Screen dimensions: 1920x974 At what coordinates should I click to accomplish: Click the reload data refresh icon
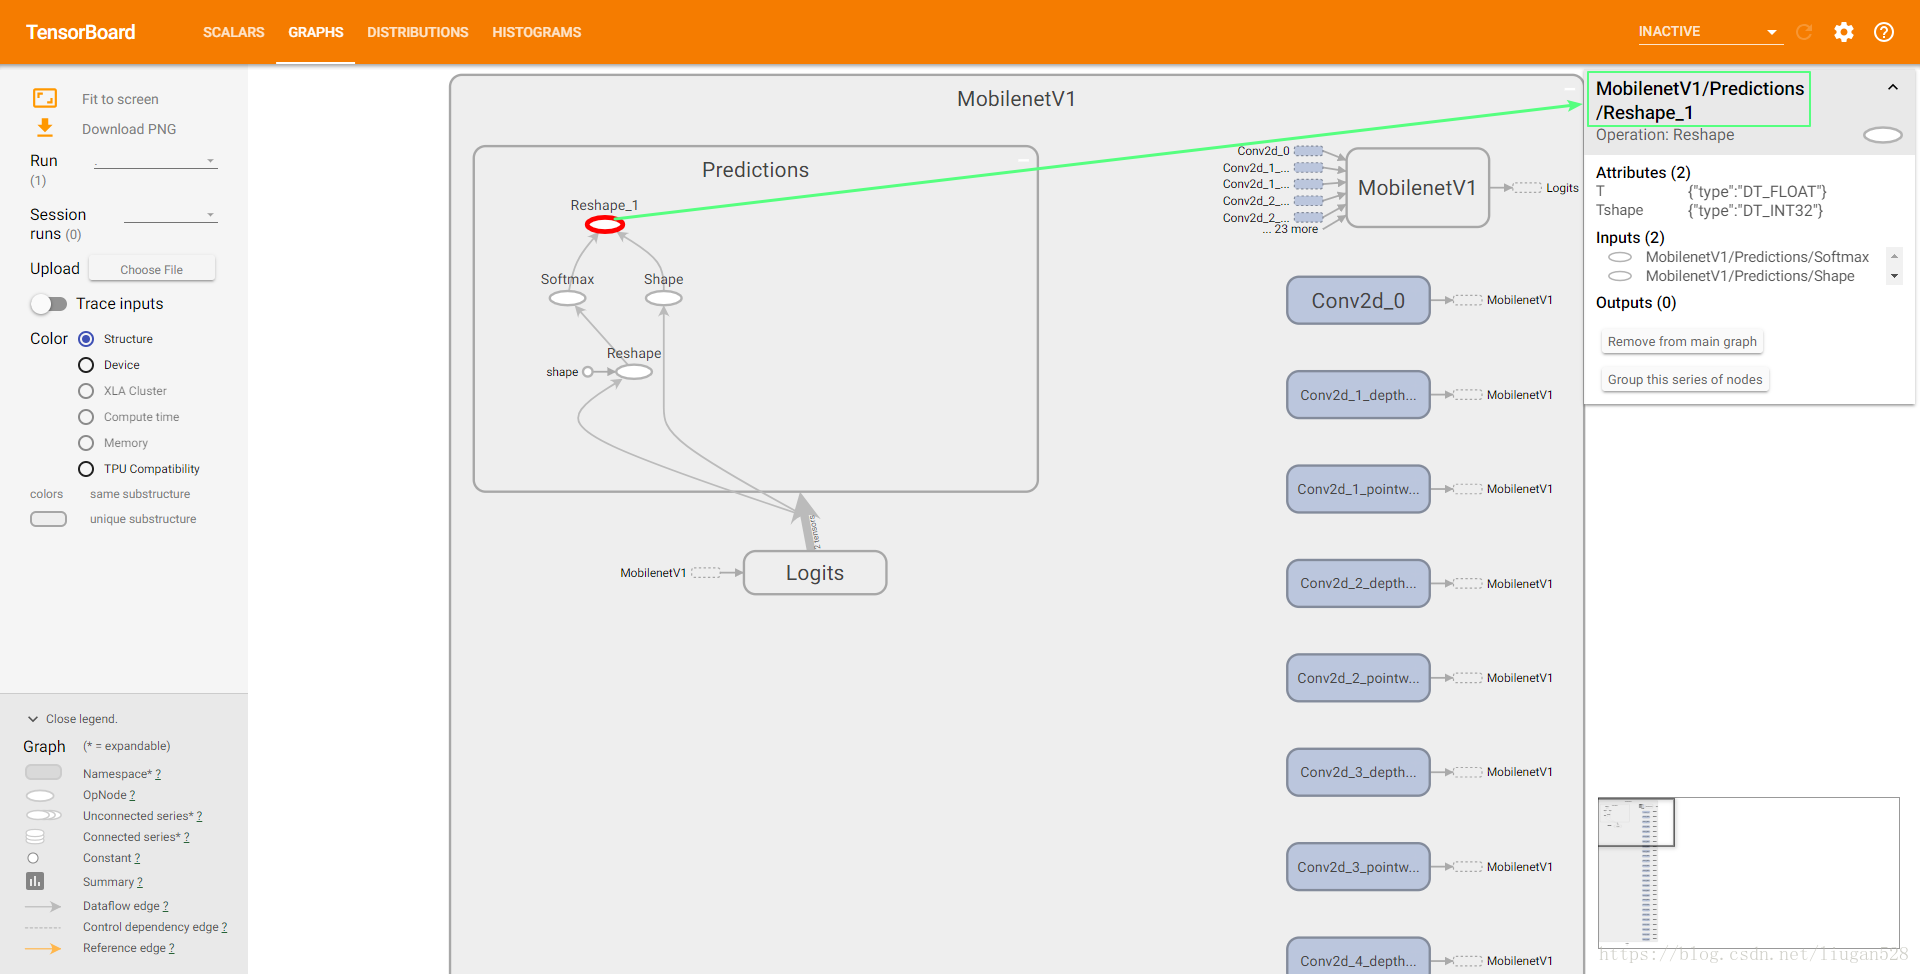(1804, 32)
